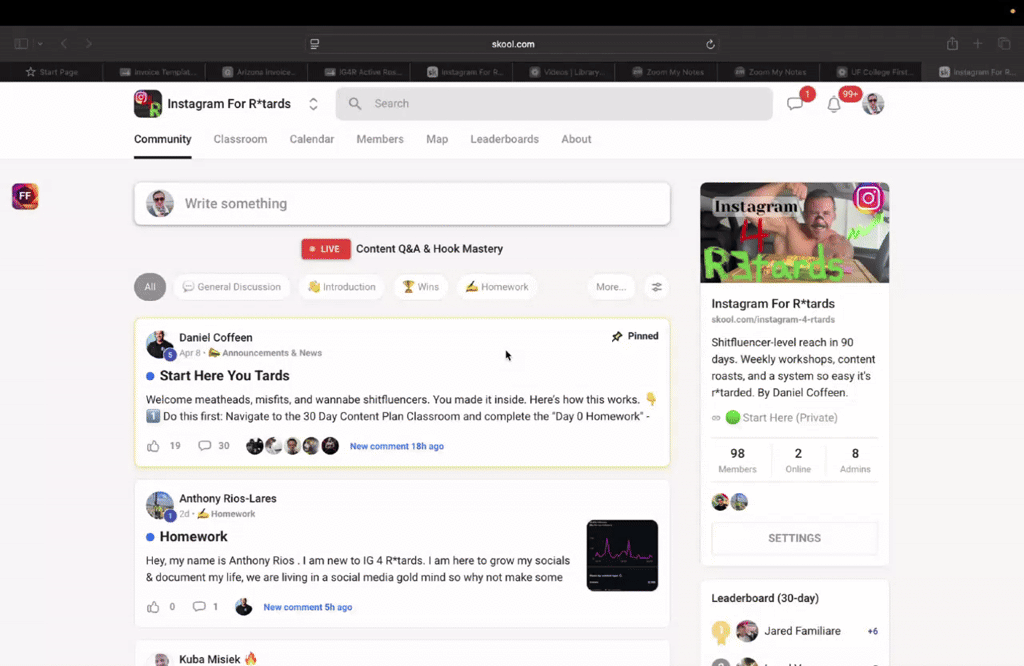The image size is (1024, 666).
Task: Switch to the Arizona Invoice browser tab
Action: (259, 72)
